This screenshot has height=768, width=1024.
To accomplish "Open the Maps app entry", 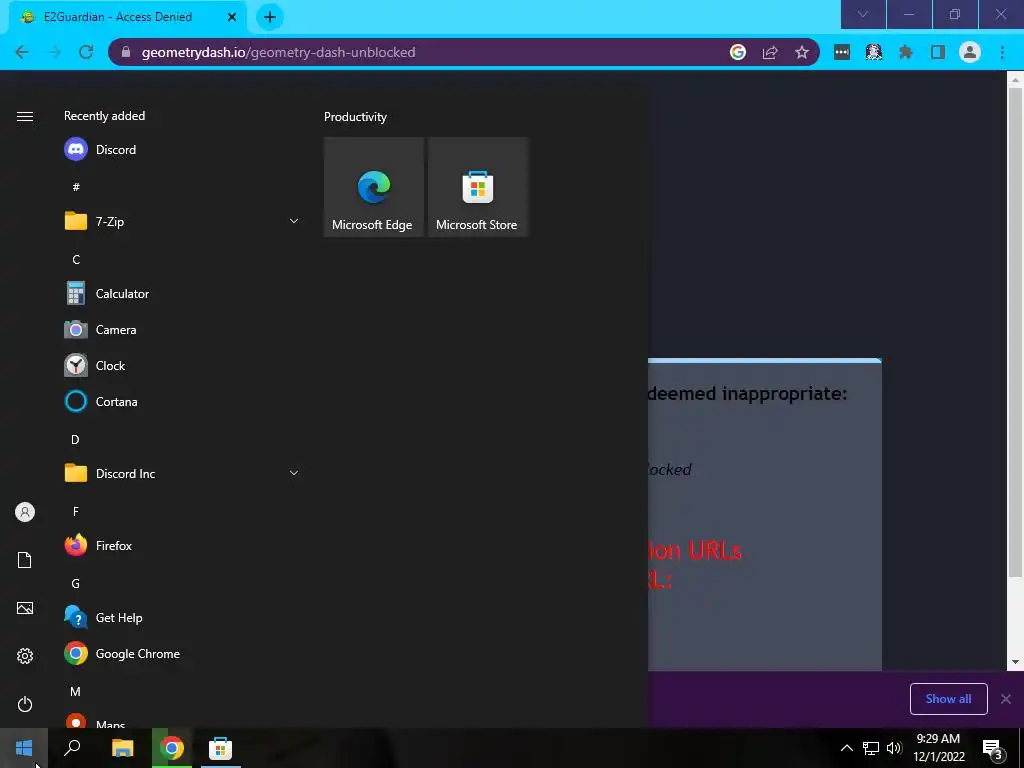I will pyautogui.click(x=180, y=722).
